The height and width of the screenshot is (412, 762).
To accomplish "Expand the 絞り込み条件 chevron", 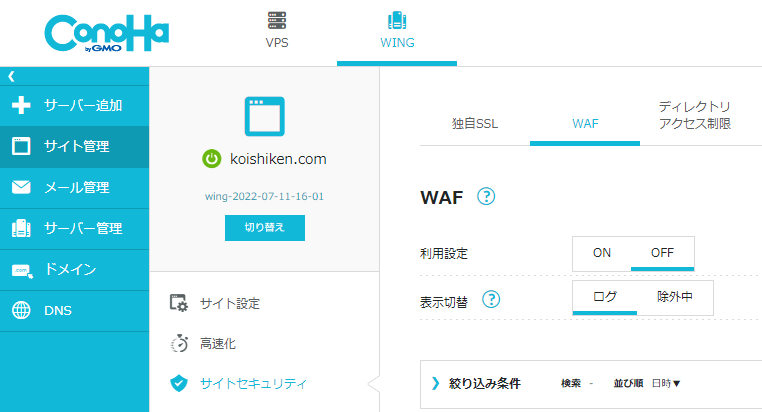I will pos(435,383).
